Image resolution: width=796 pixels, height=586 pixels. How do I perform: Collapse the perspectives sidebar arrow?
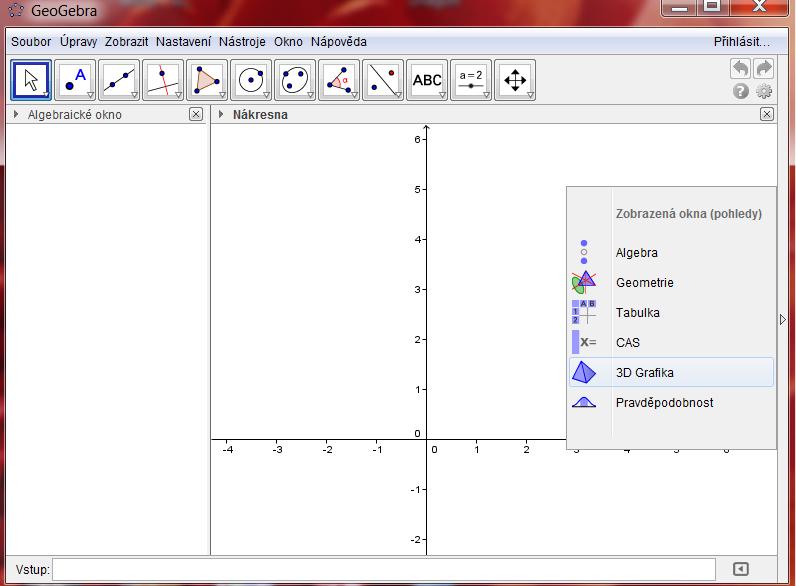pyautogui.click(x=782, y=319)
